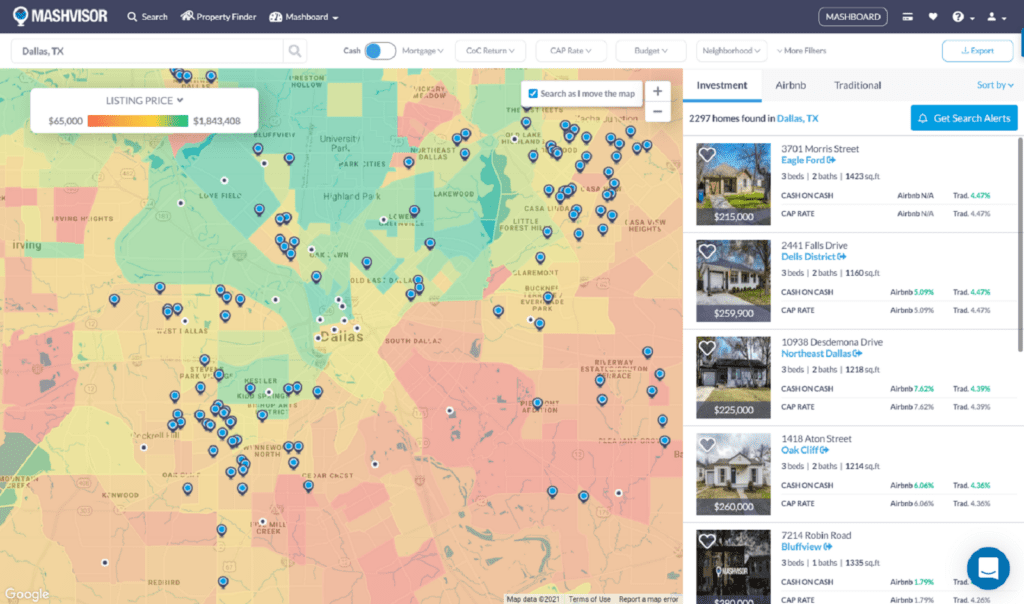
Task: Open the Property Finder tool
Action: [218, 16]
